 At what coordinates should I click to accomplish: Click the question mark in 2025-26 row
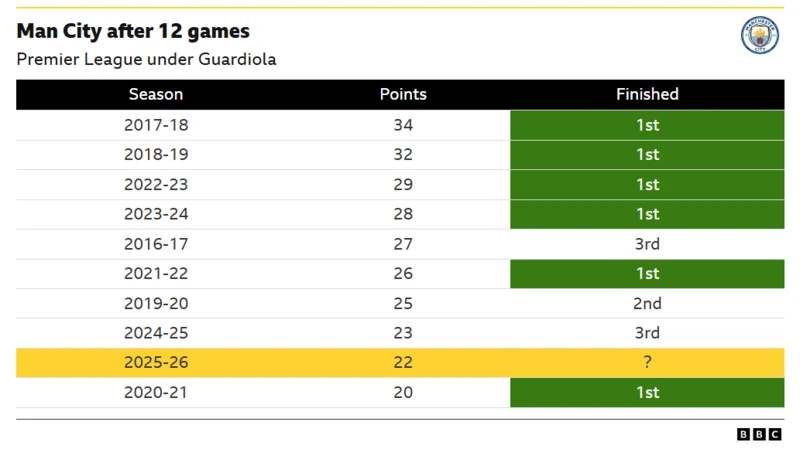click(x=647, y=363)
